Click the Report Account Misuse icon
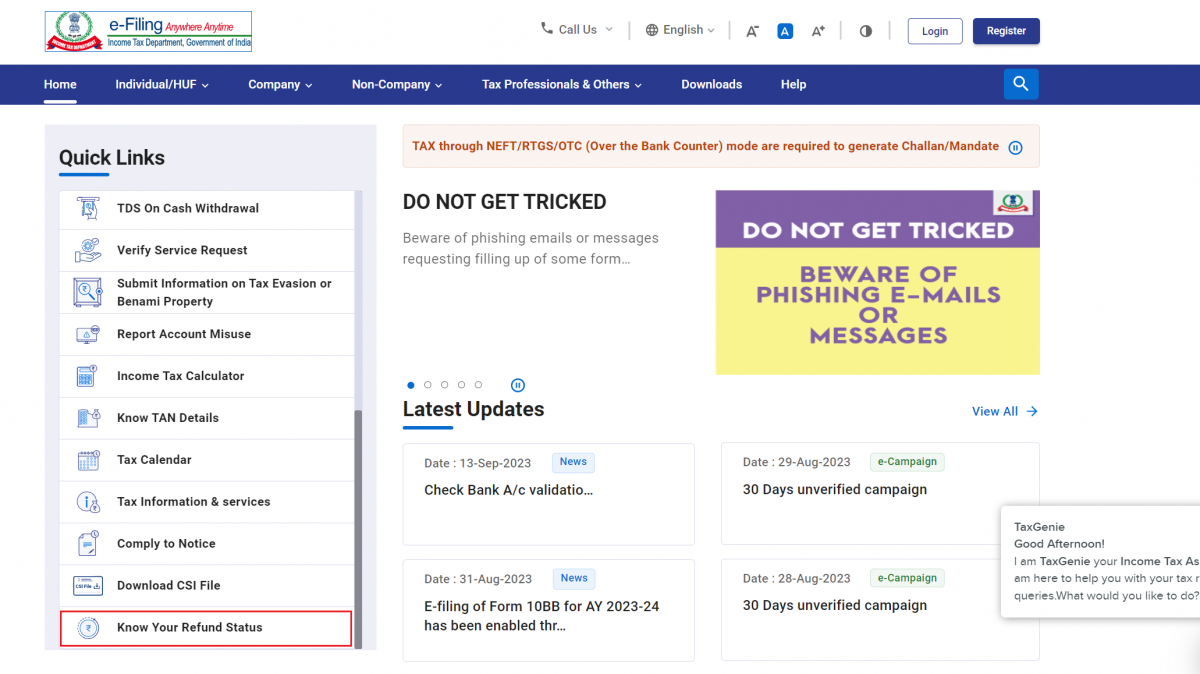 (85, 334)
